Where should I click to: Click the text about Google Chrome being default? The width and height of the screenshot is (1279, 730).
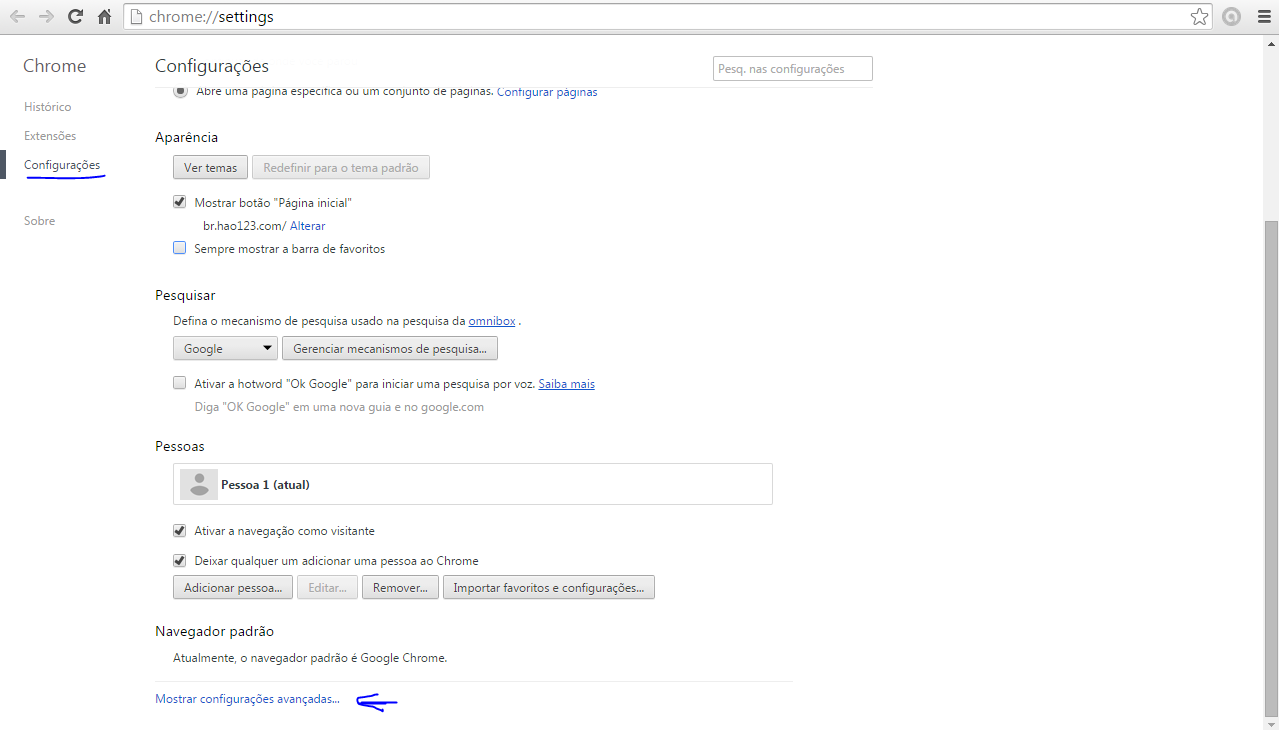[310, 658]
